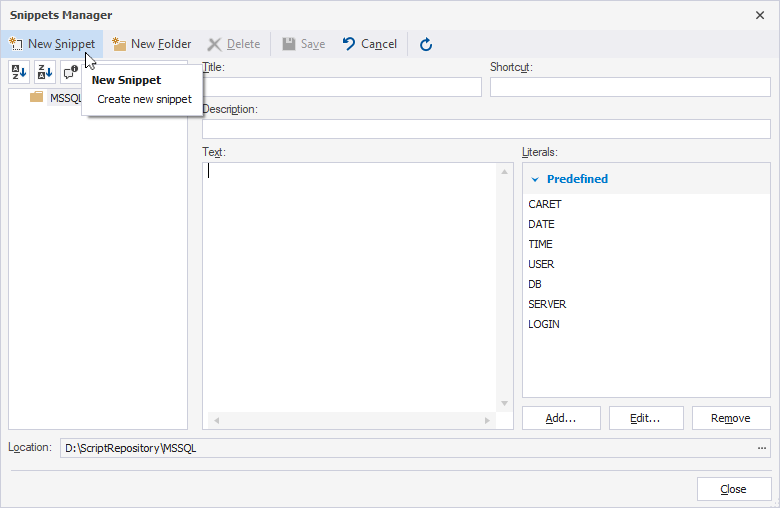780x508 pixels.
Task: Click the Text editor scroll right arrow
Action: click(x=487, y=420)
